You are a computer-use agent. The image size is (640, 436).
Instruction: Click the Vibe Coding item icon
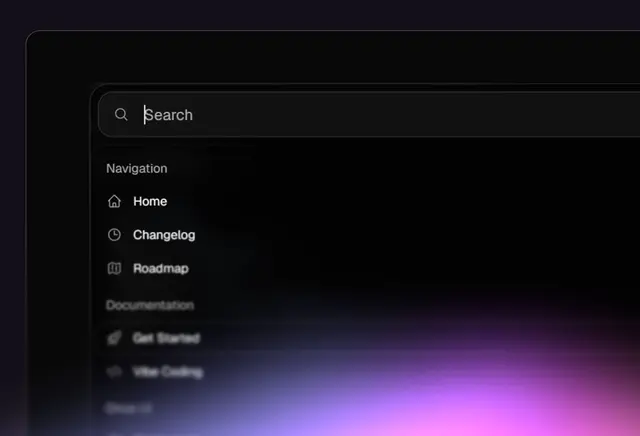click(x=114, y=371)
